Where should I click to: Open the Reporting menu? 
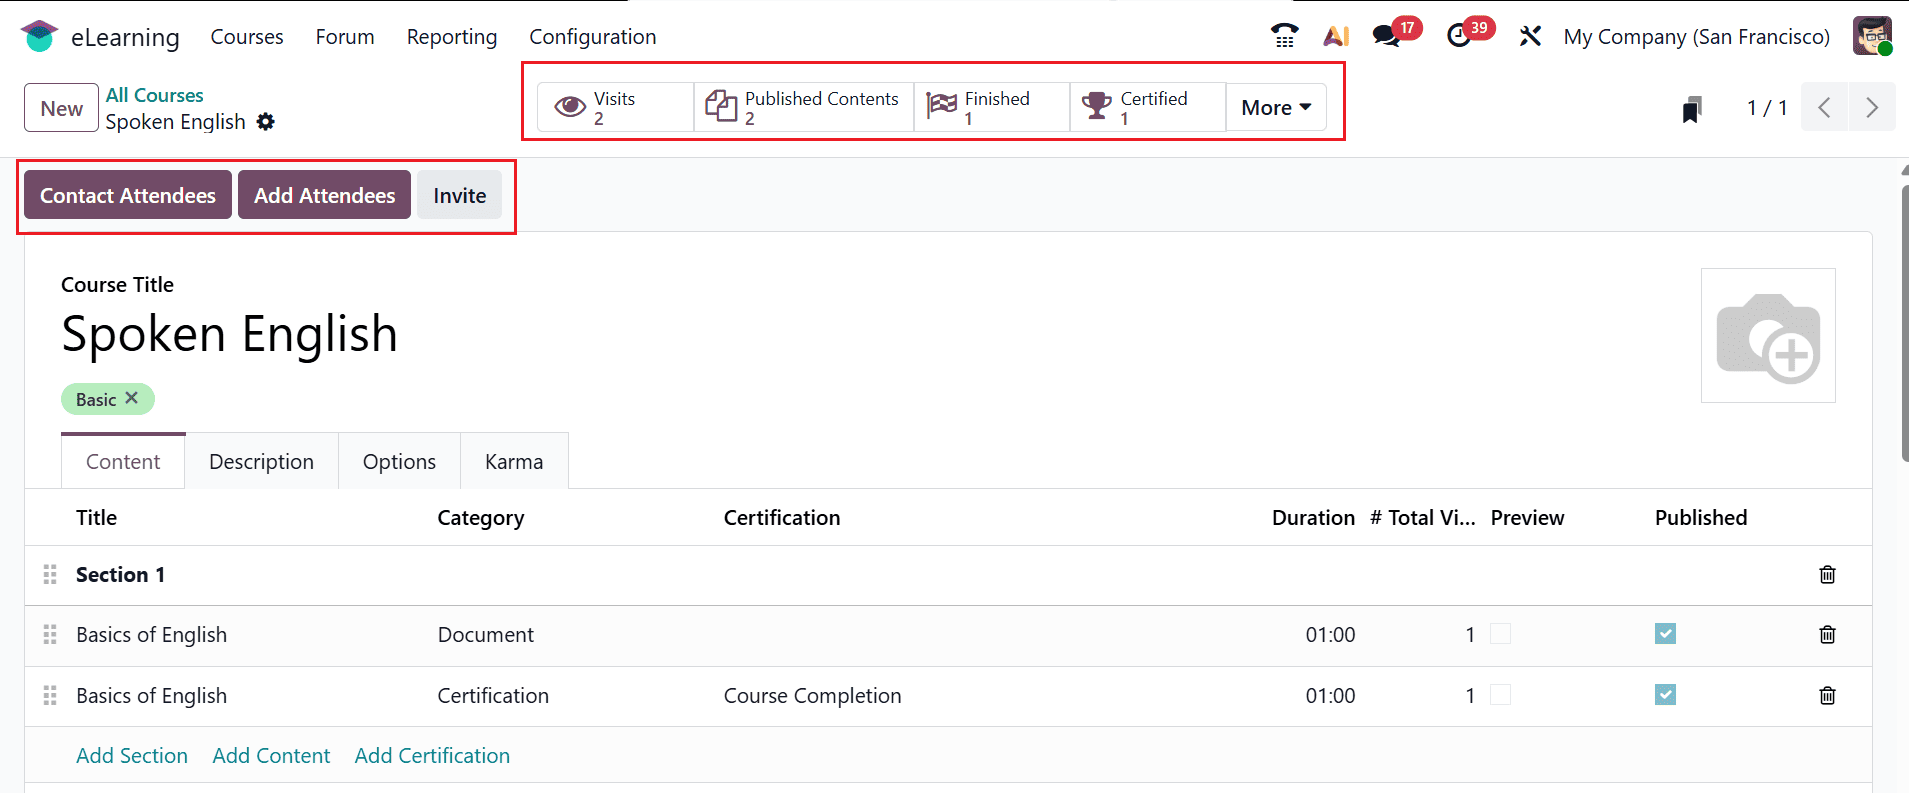coord(452,37)
